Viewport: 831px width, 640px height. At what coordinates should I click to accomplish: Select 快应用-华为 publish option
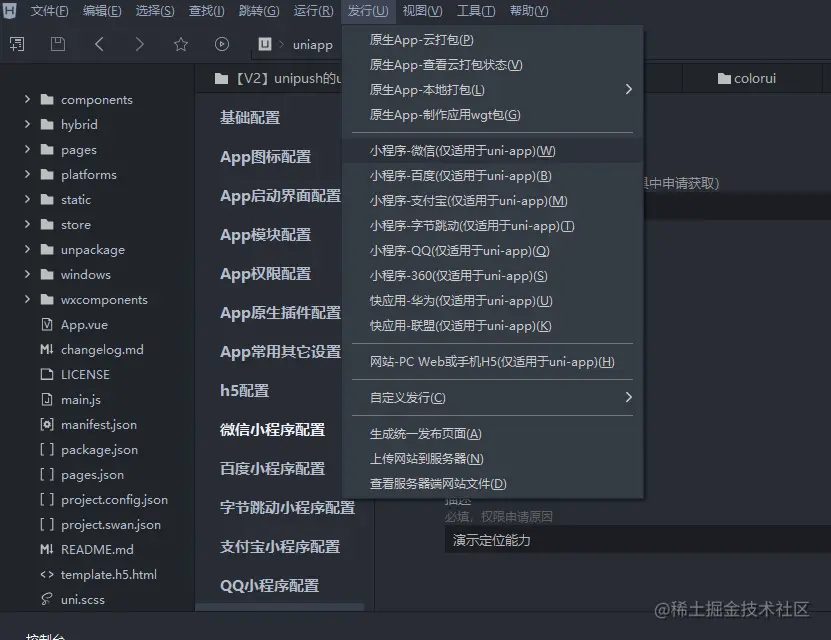[493, 301]
